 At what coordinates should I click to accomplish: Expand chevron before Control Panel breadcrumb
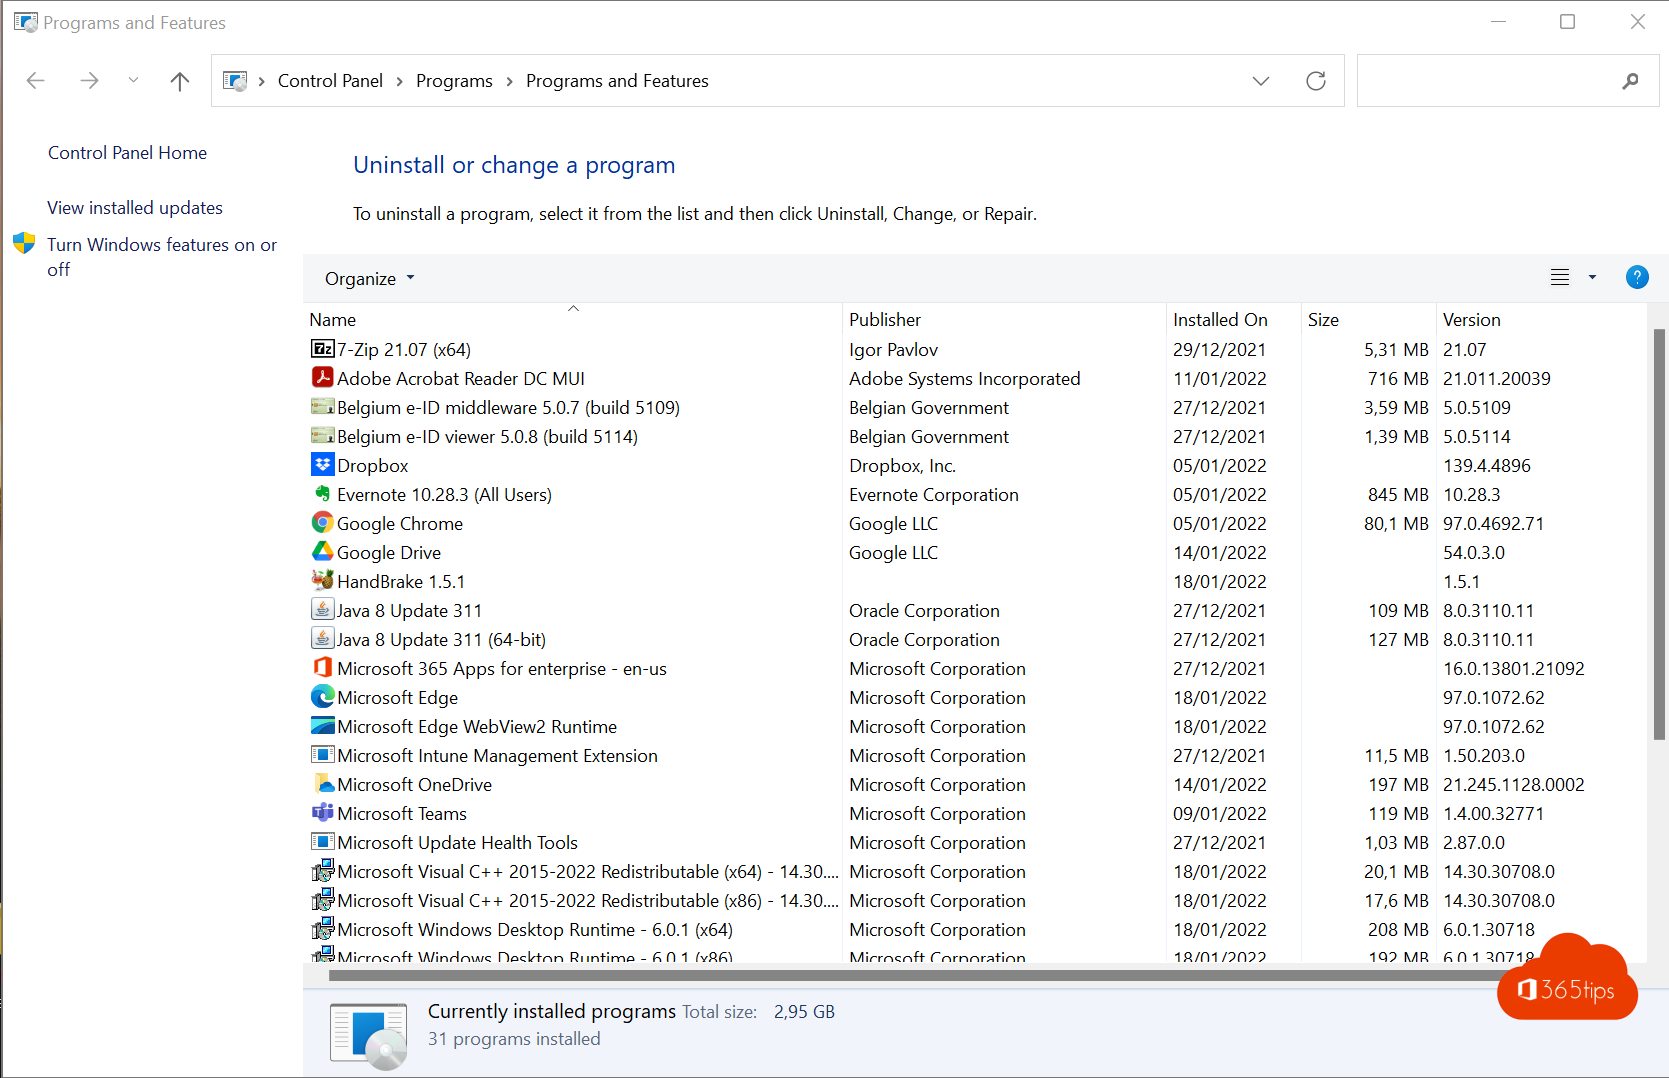262,81
